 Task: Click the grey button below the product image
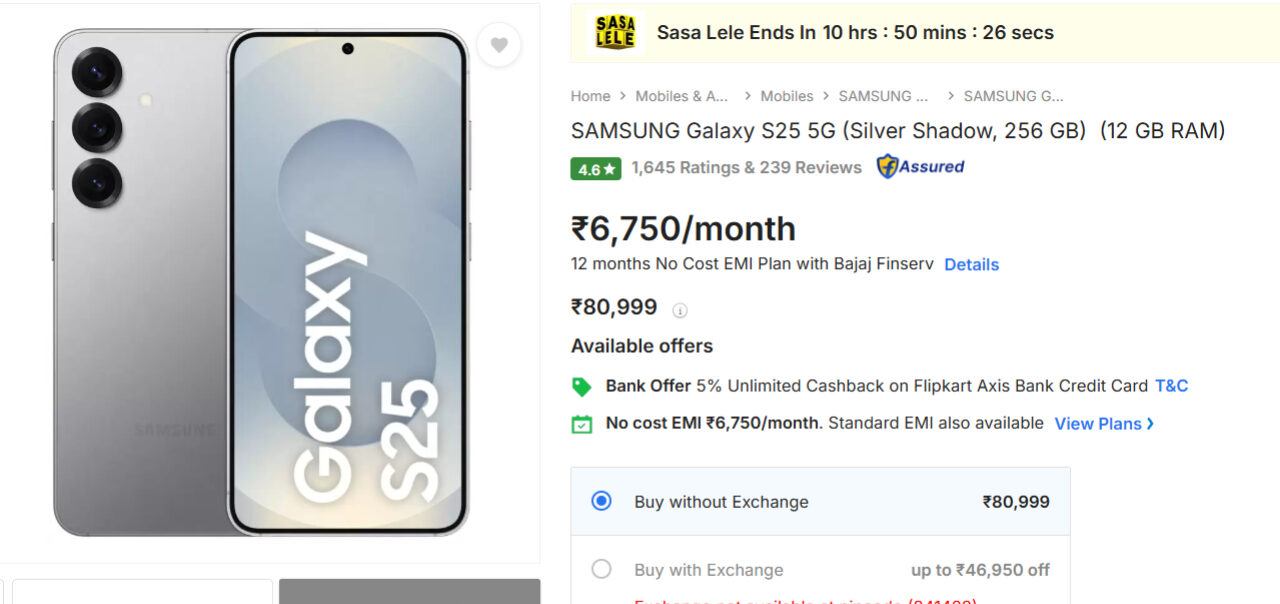click(x=409, y=591)
